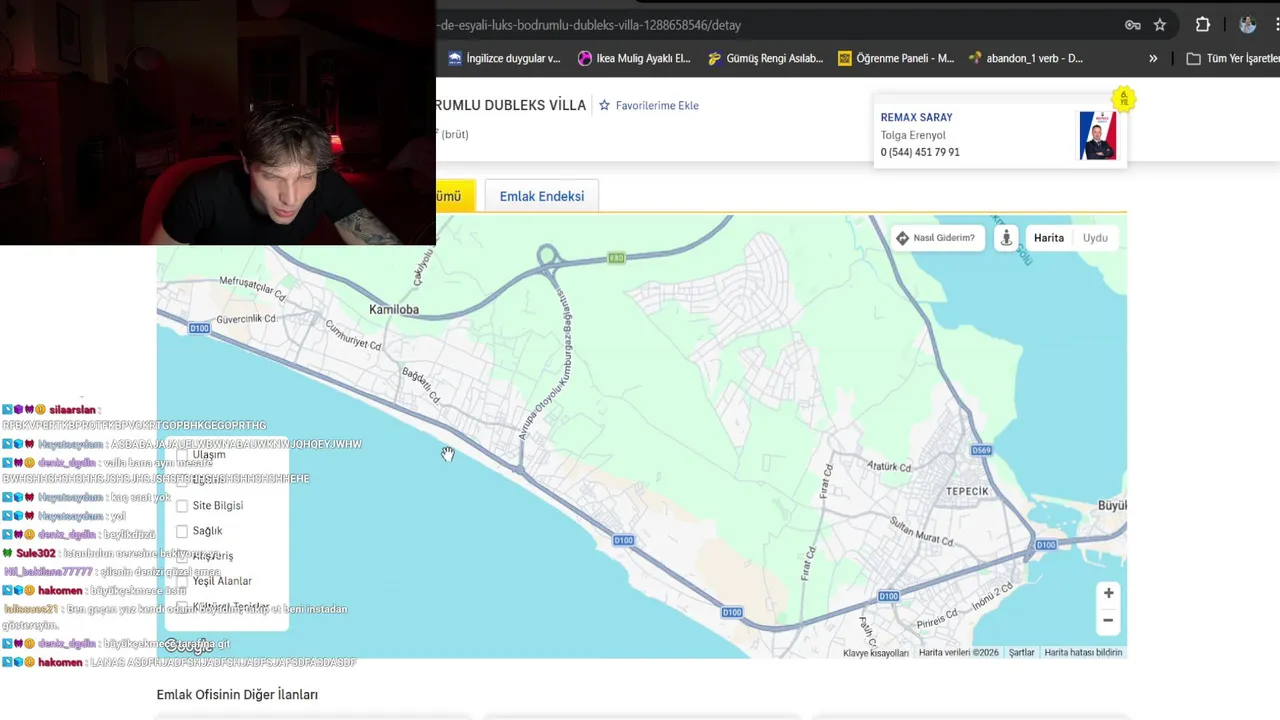This screenshot has width=1280, height=720.
Task: Open the Tüm Yer İşaretleri bookmarks folder
Action: tap(1232, 58)
